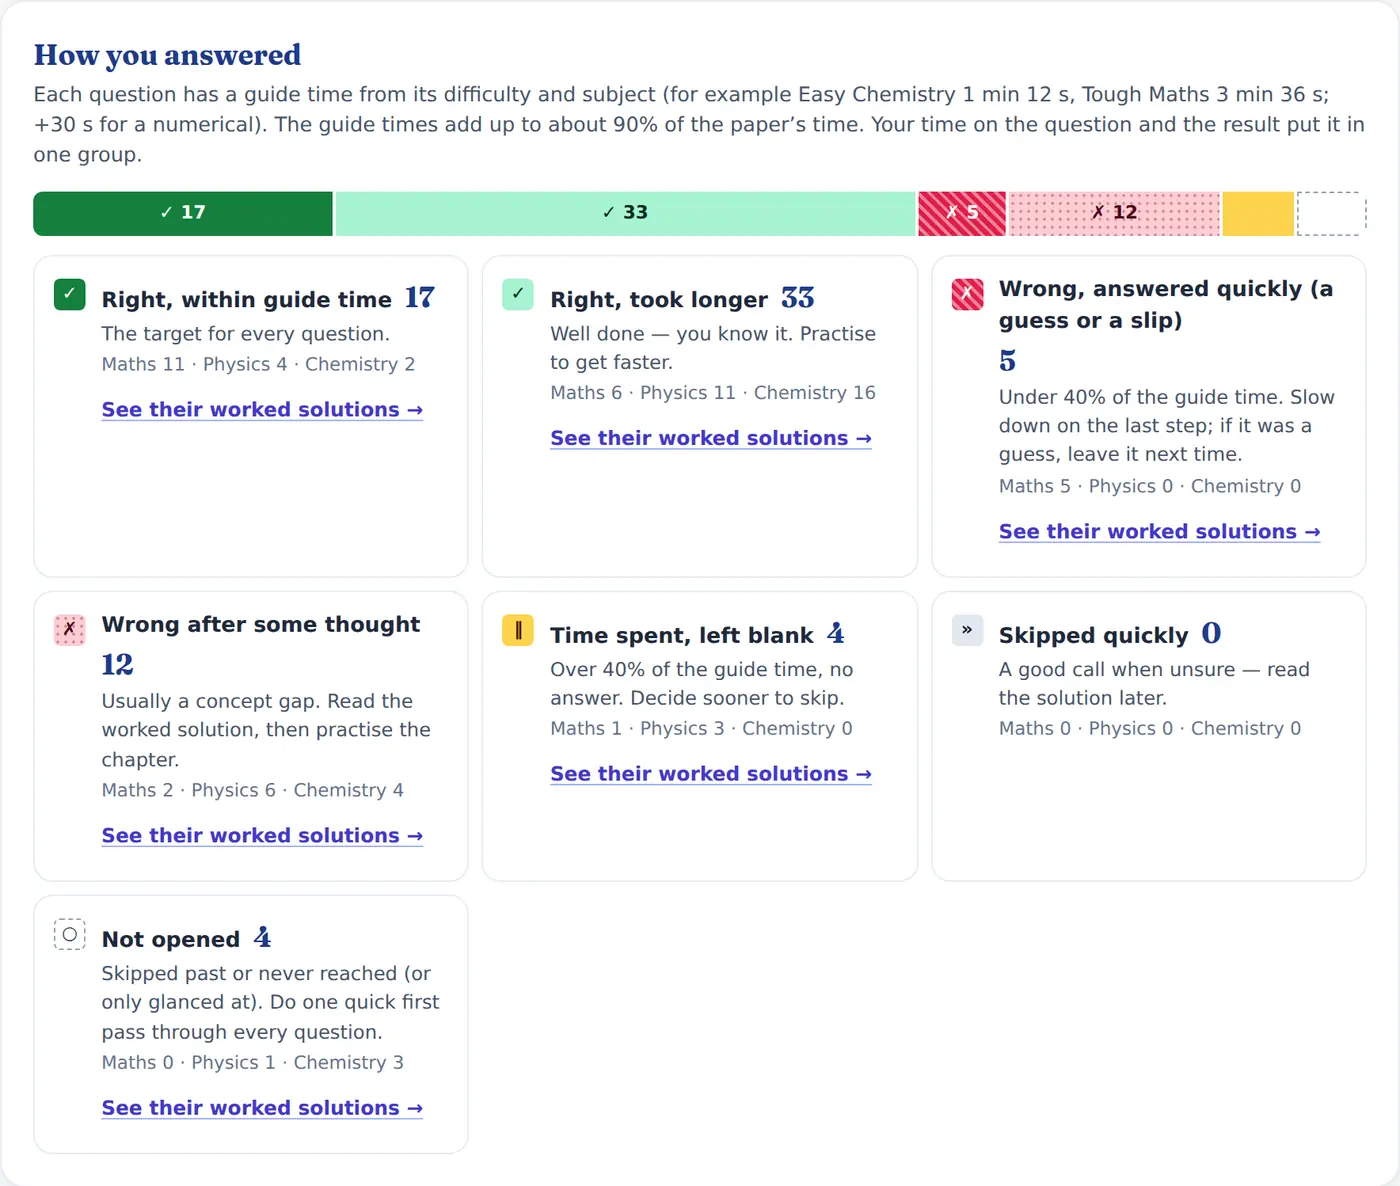This screenshot has width=1400, height=1186.
Task: Select the pink dotted bar segment showing 12
Action: [x=1115, y=213]
